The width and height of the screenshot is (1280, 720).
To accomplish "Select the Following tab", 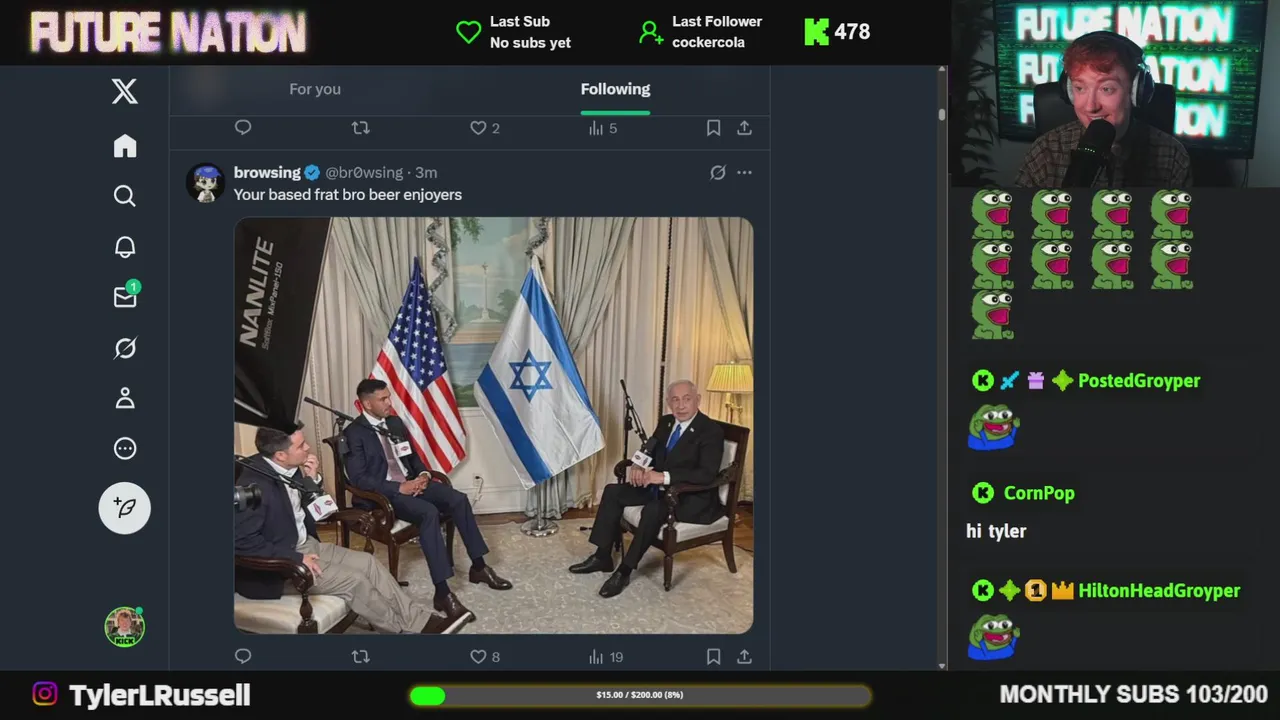I will point(615,89).
